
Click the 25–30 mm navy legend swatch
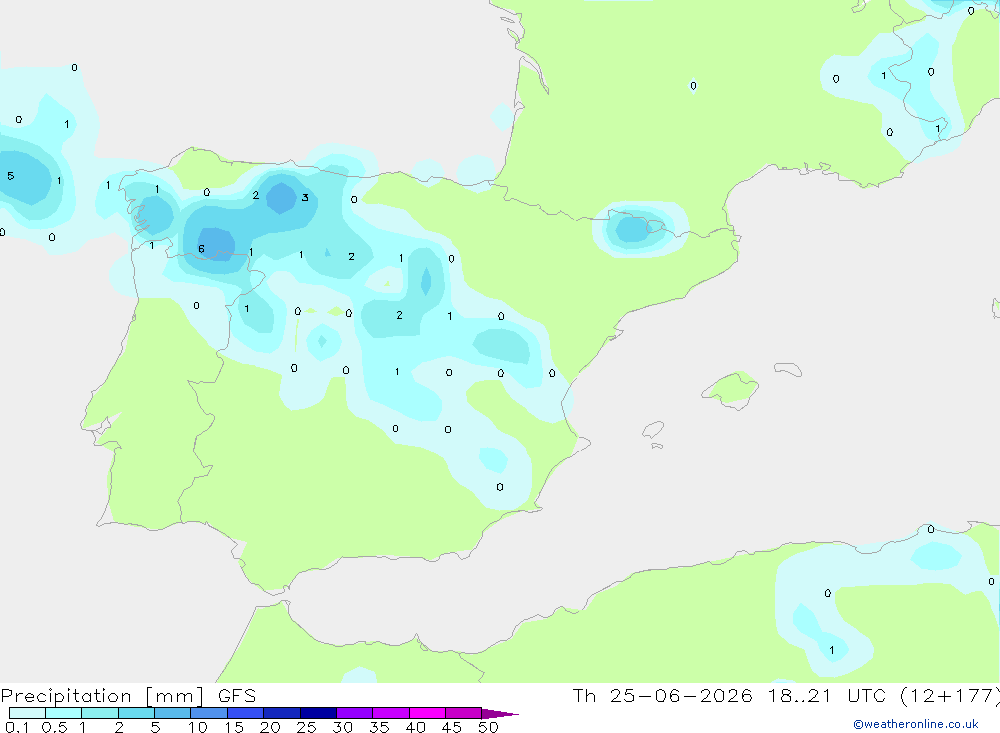[318, 713]
